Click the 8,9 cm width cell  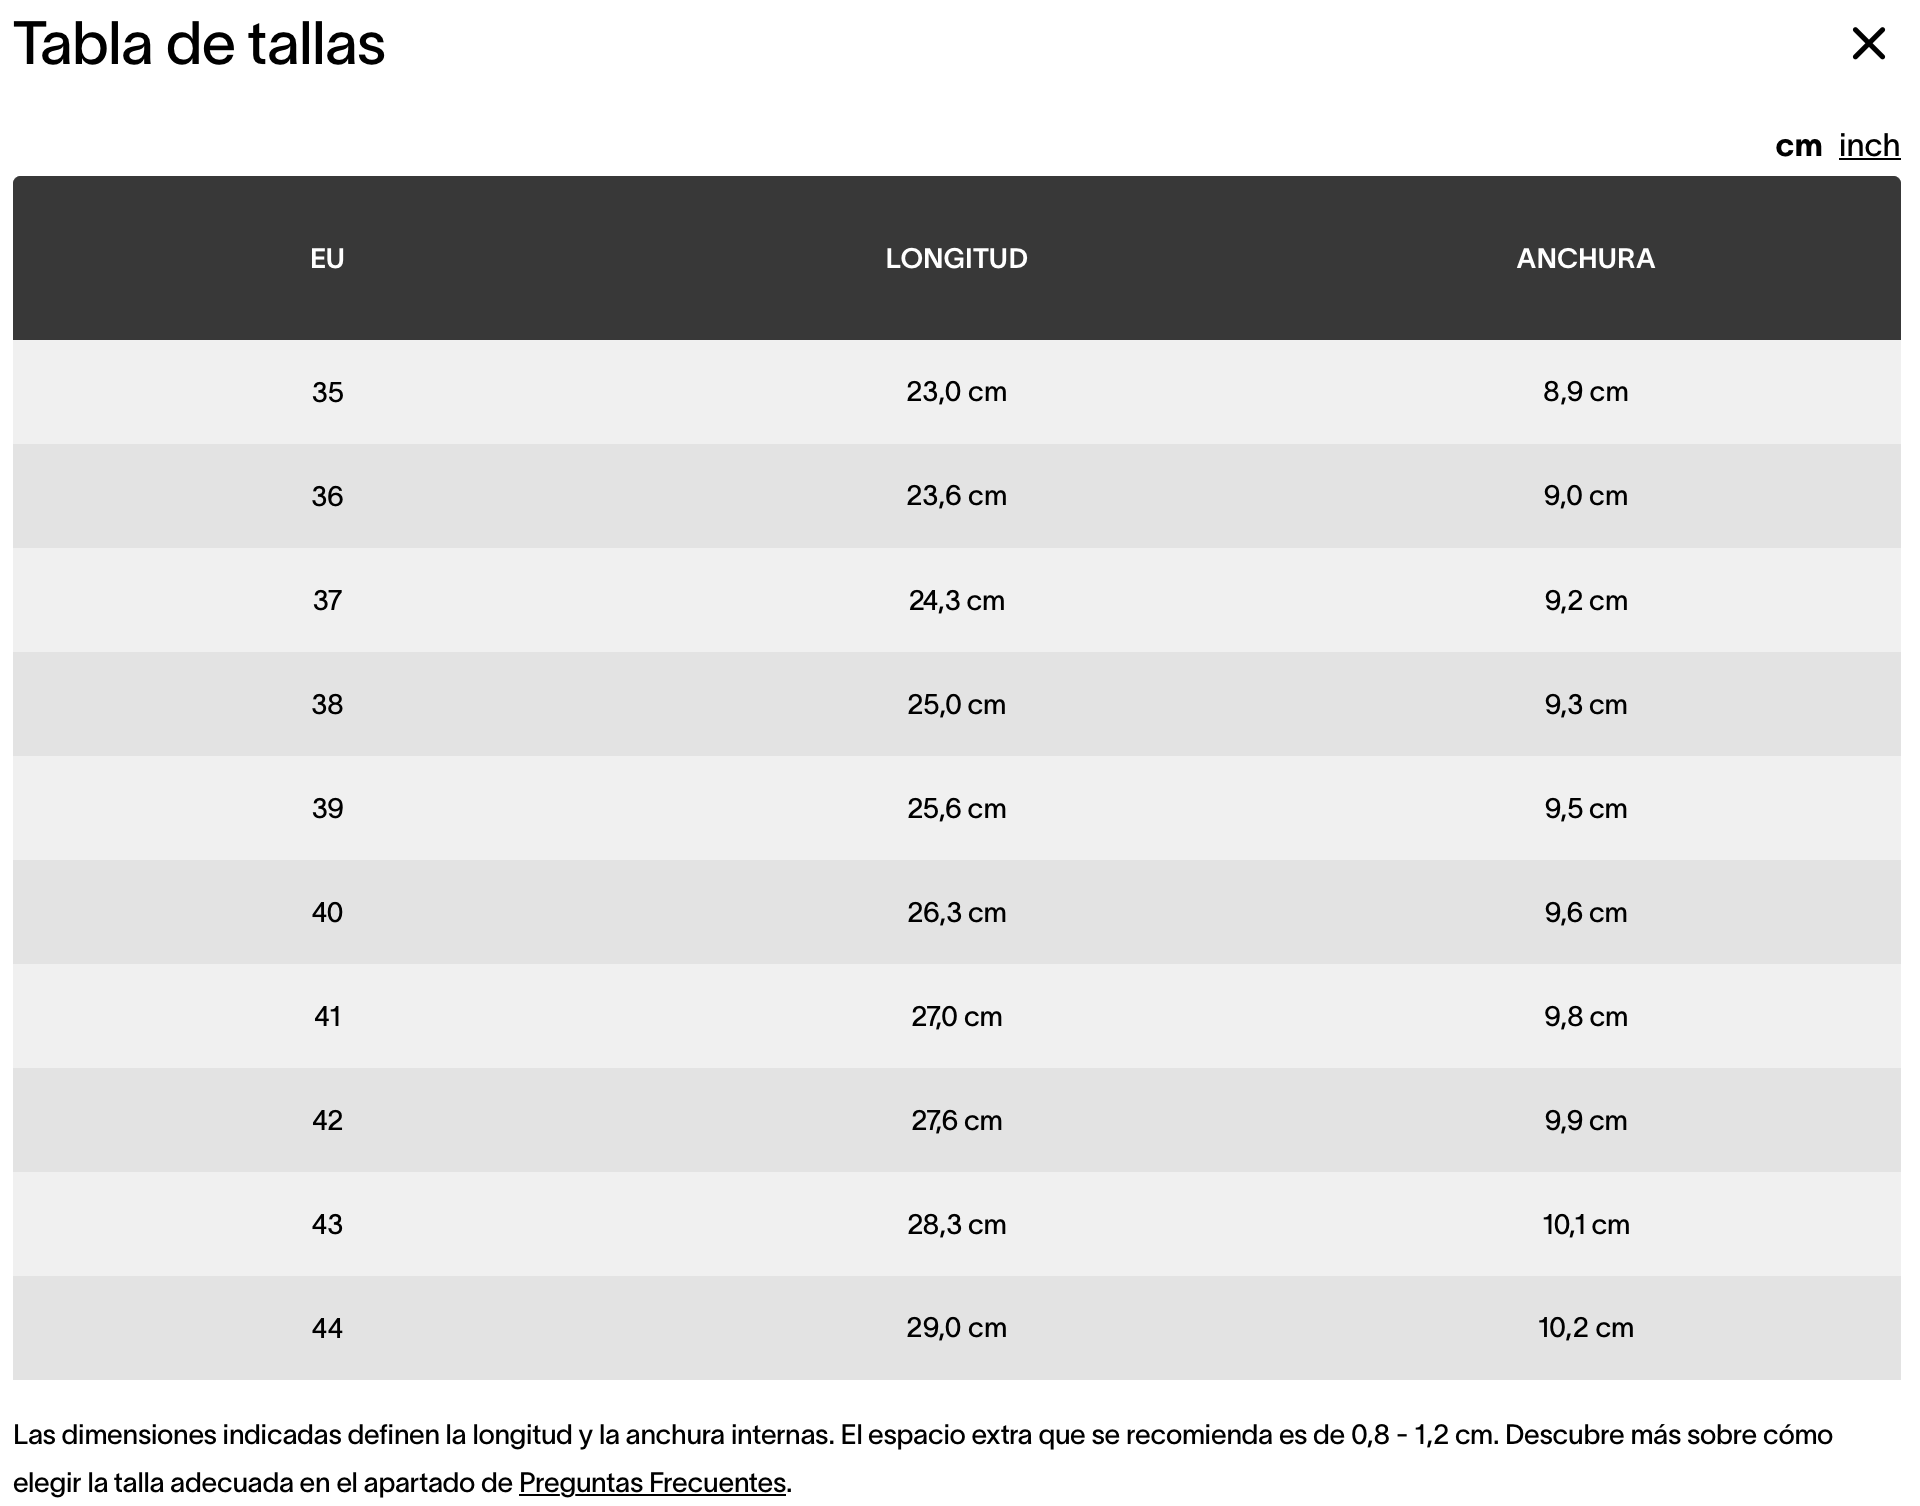pos(1585,392)
